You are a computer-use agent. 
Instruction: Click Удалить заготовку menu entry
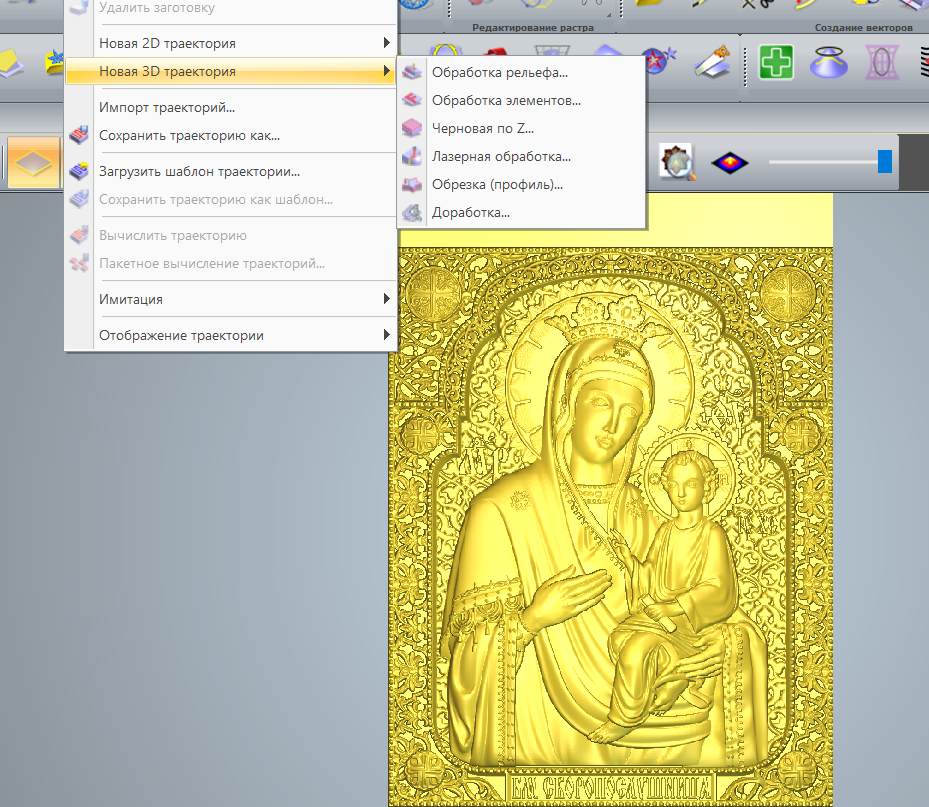pyautogui.click(x=230, y=8)
